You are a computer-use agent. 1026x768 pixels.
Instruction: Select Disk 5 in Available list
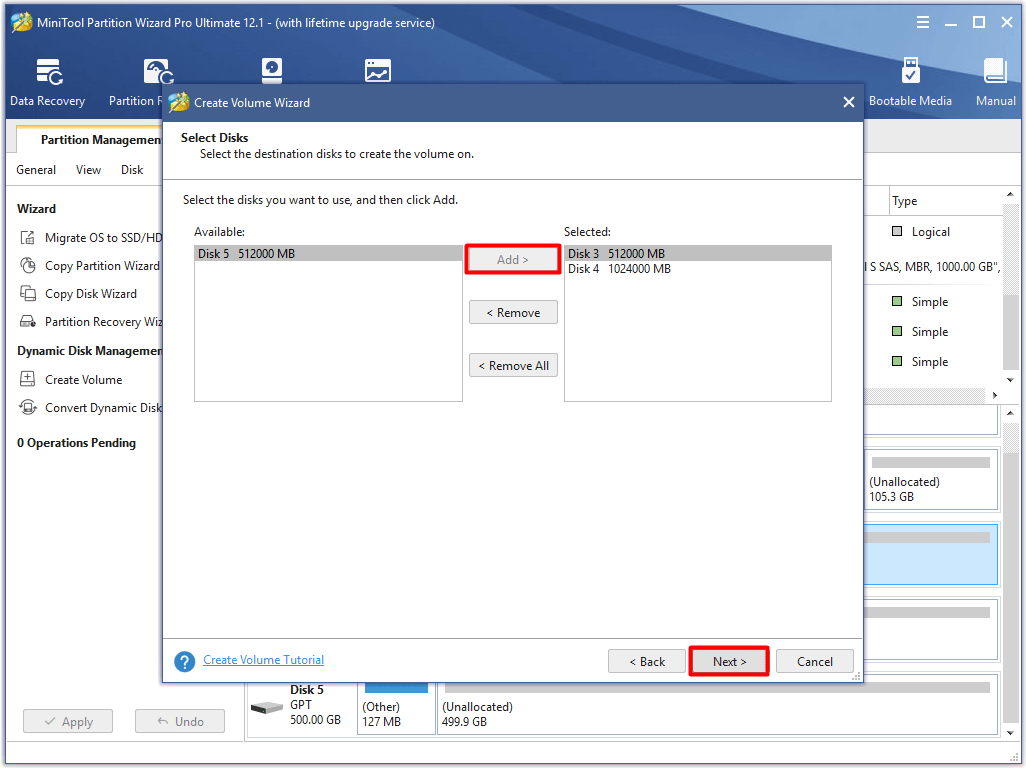(328, 253)
